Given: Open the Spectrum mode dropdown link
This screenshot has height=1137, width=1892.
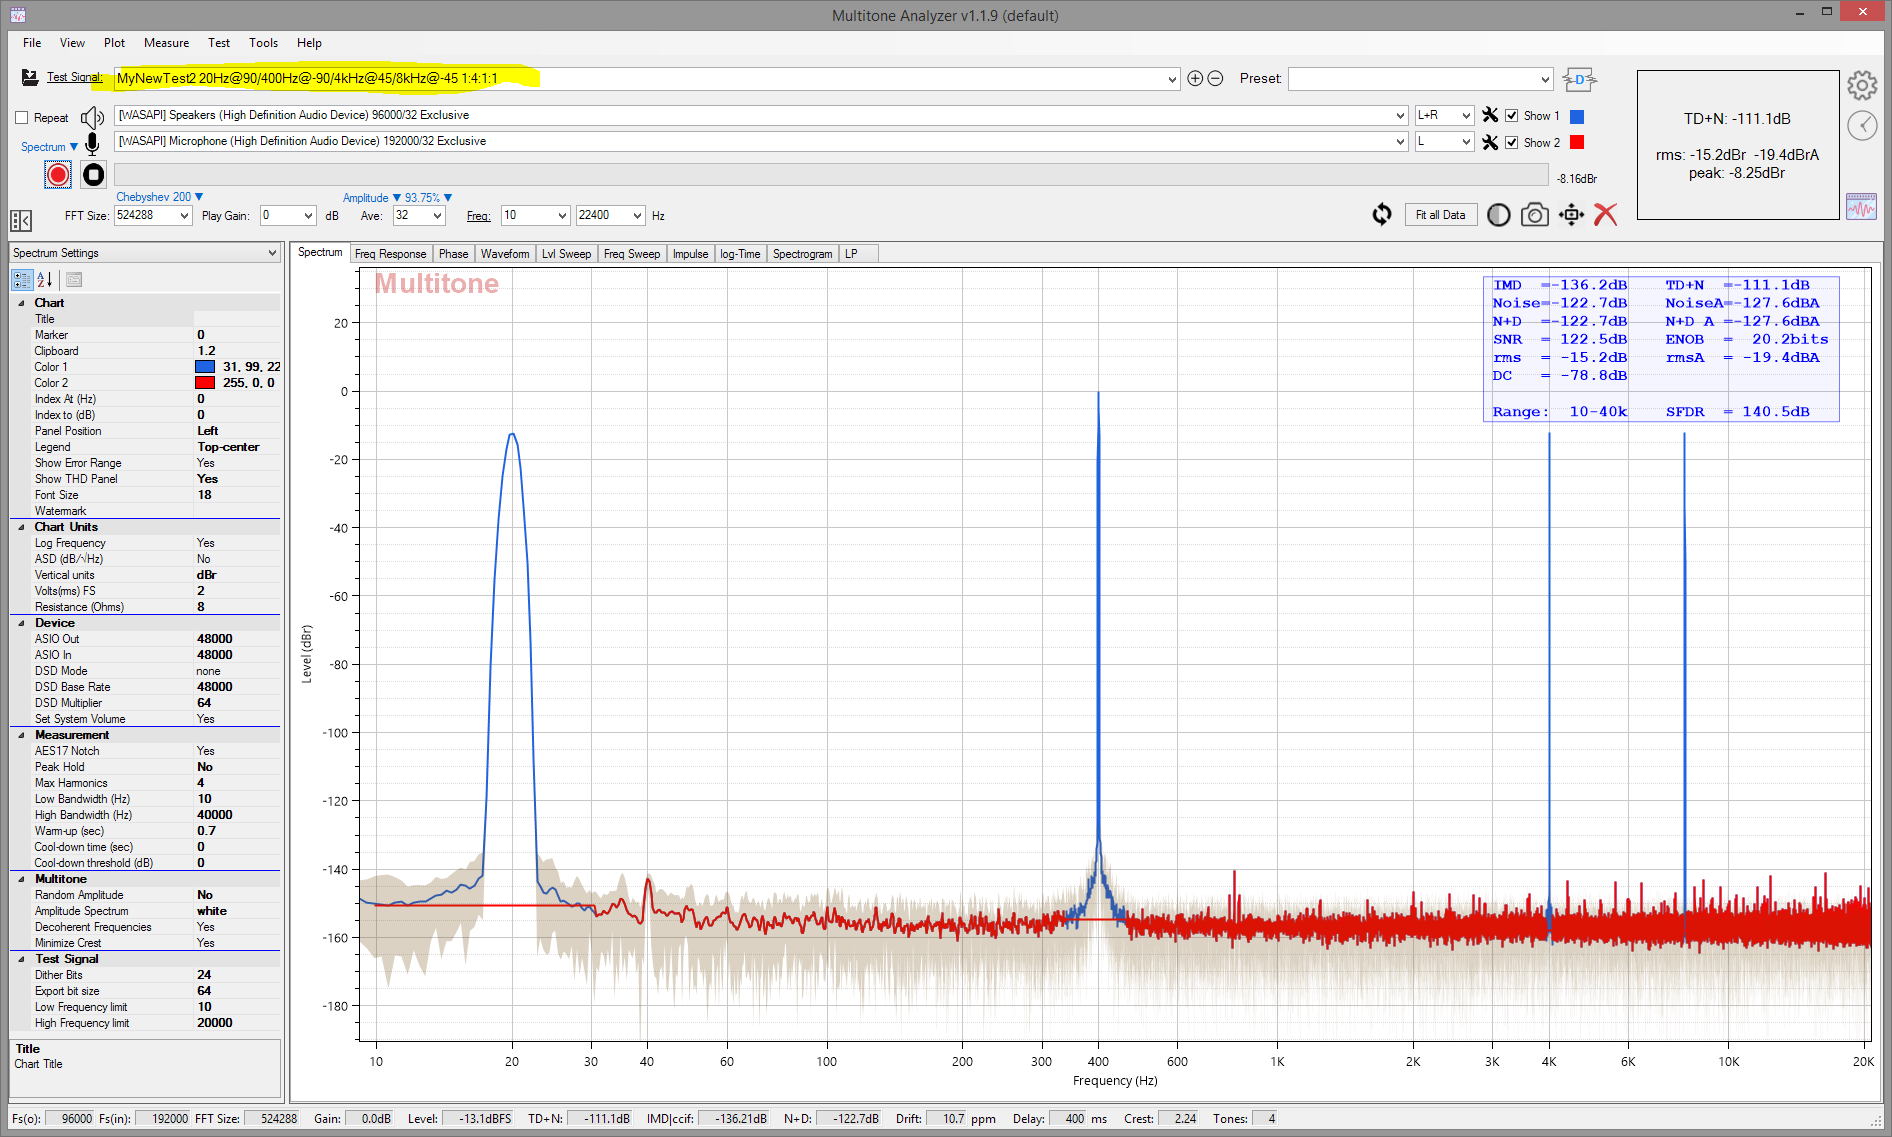Looking at the screenshot, I should pyautogui.click(x=49, y=147).
